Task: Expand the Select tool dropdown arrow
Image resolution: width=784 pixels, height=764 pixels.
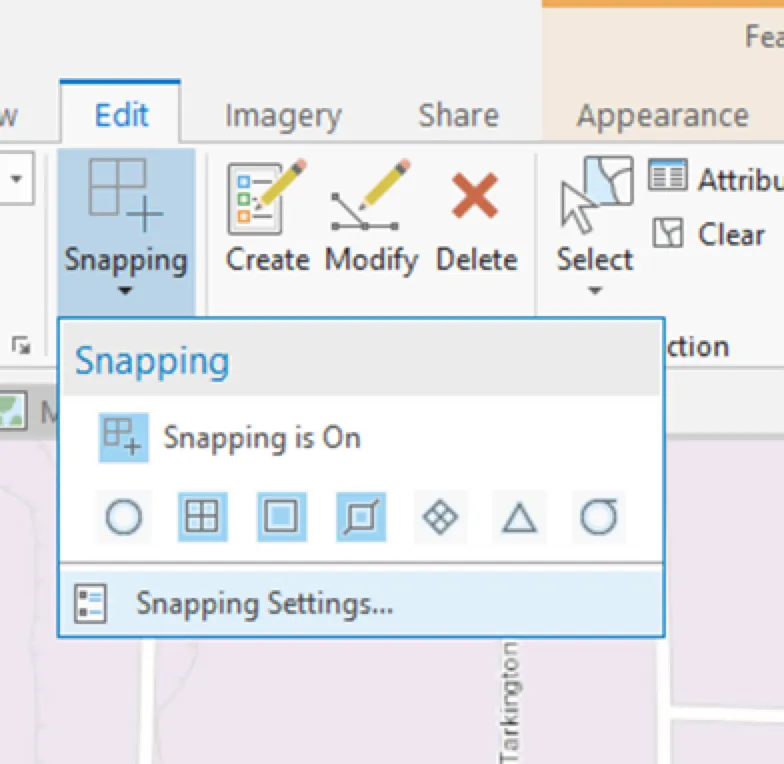Action: pos(594,290)
